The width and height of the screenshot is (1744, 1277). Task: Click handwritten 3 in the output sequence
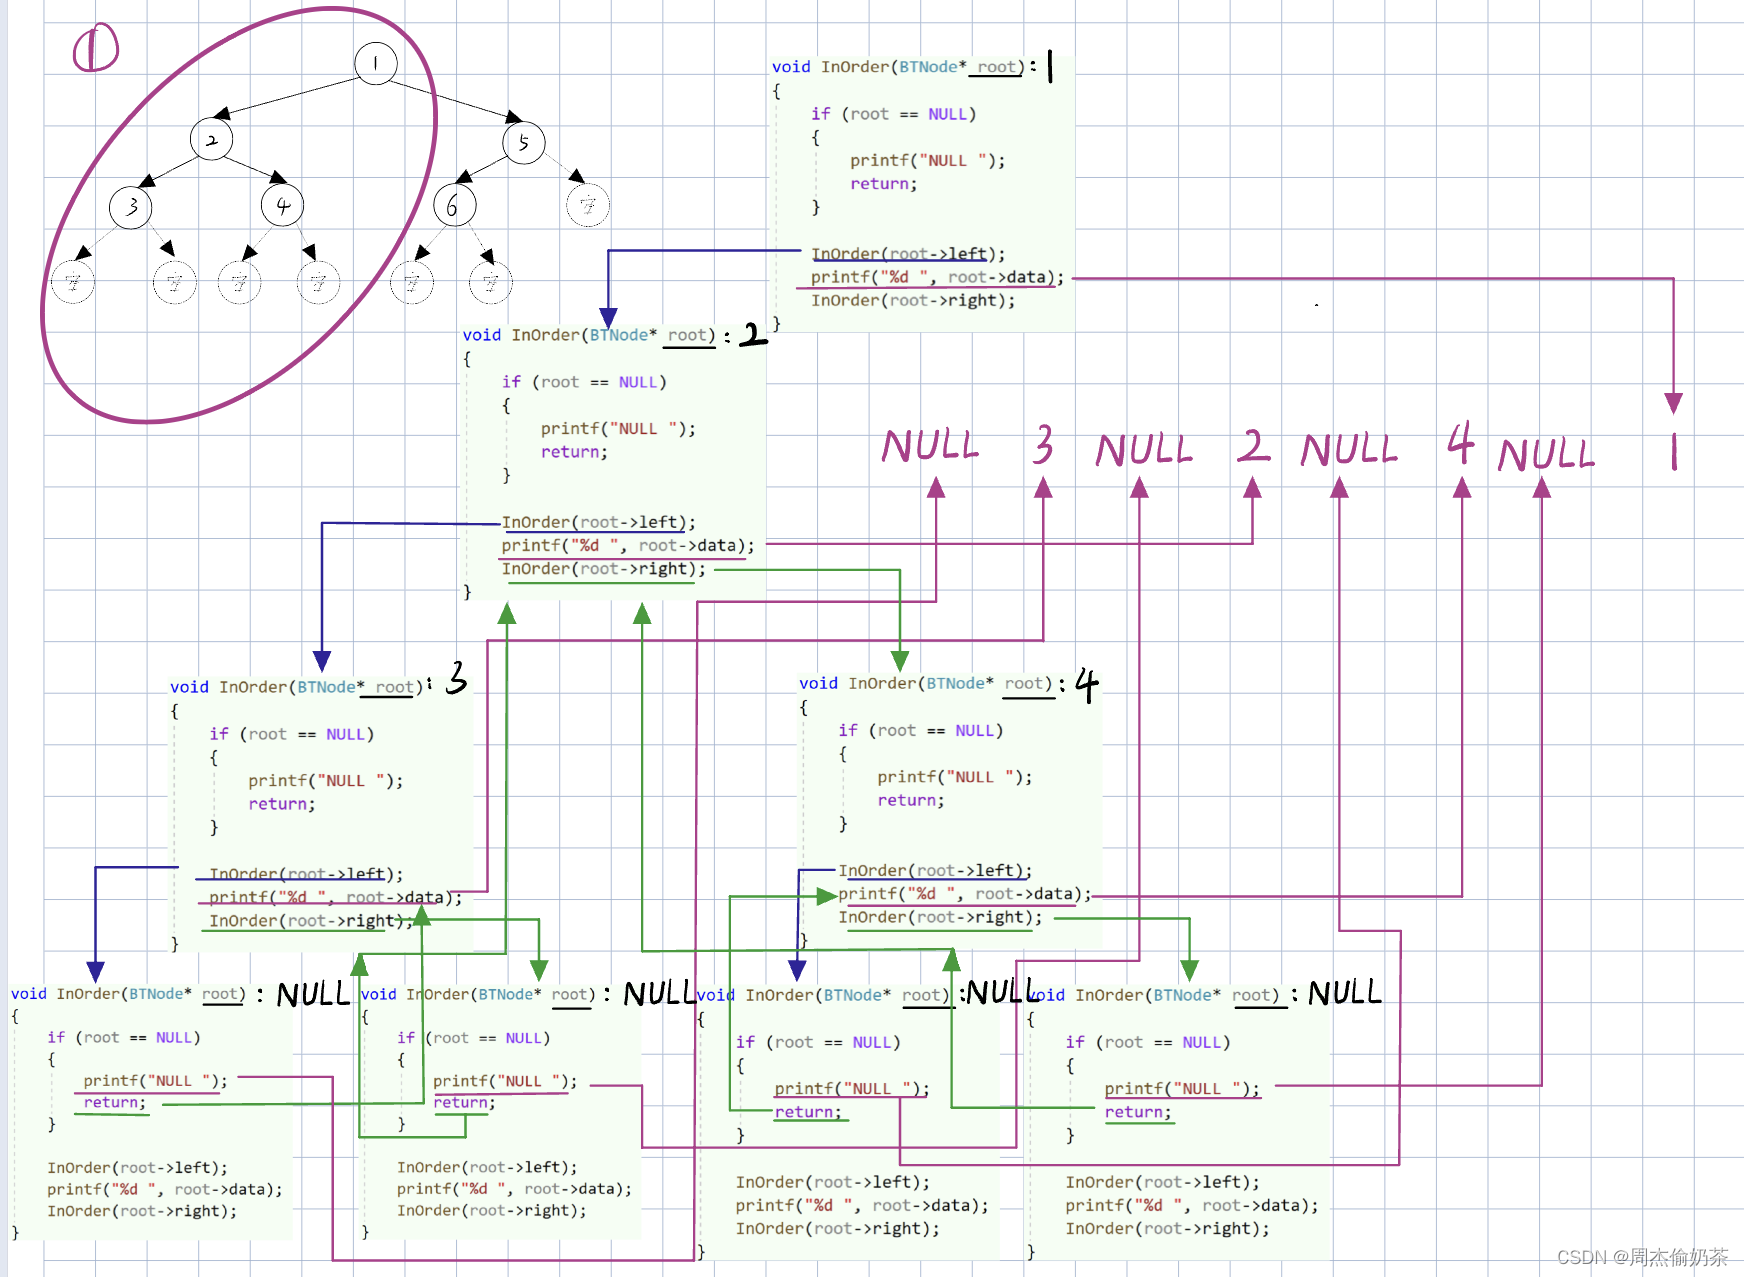click(1044, 445)
